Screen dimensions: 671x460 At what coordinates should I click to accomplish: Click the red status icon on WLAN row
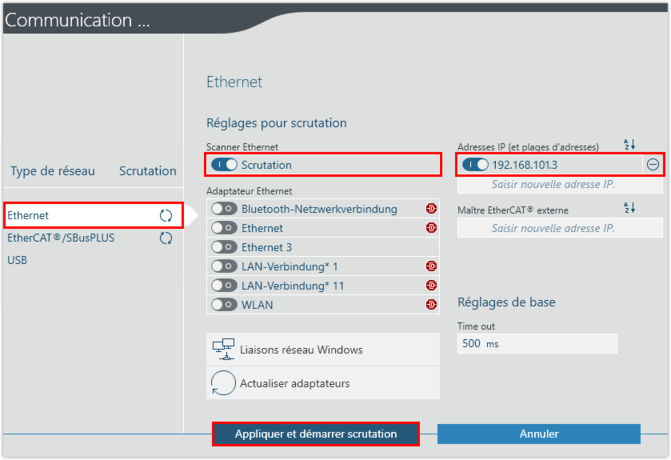[431, 304]
